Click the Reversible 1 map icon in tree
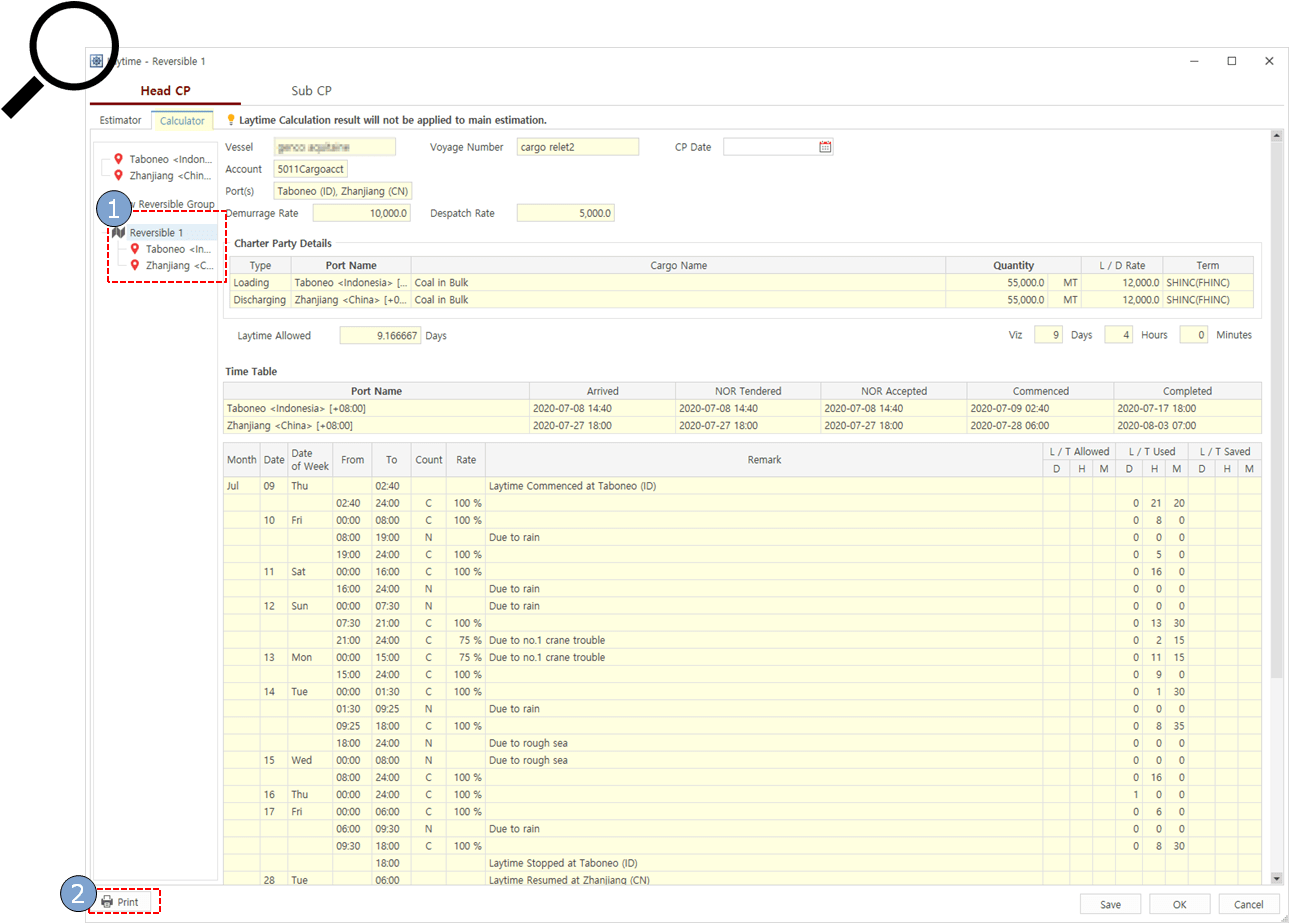The width and height of the screenshot is (1290, 924). pyautogui.click(x=118, y=232)
